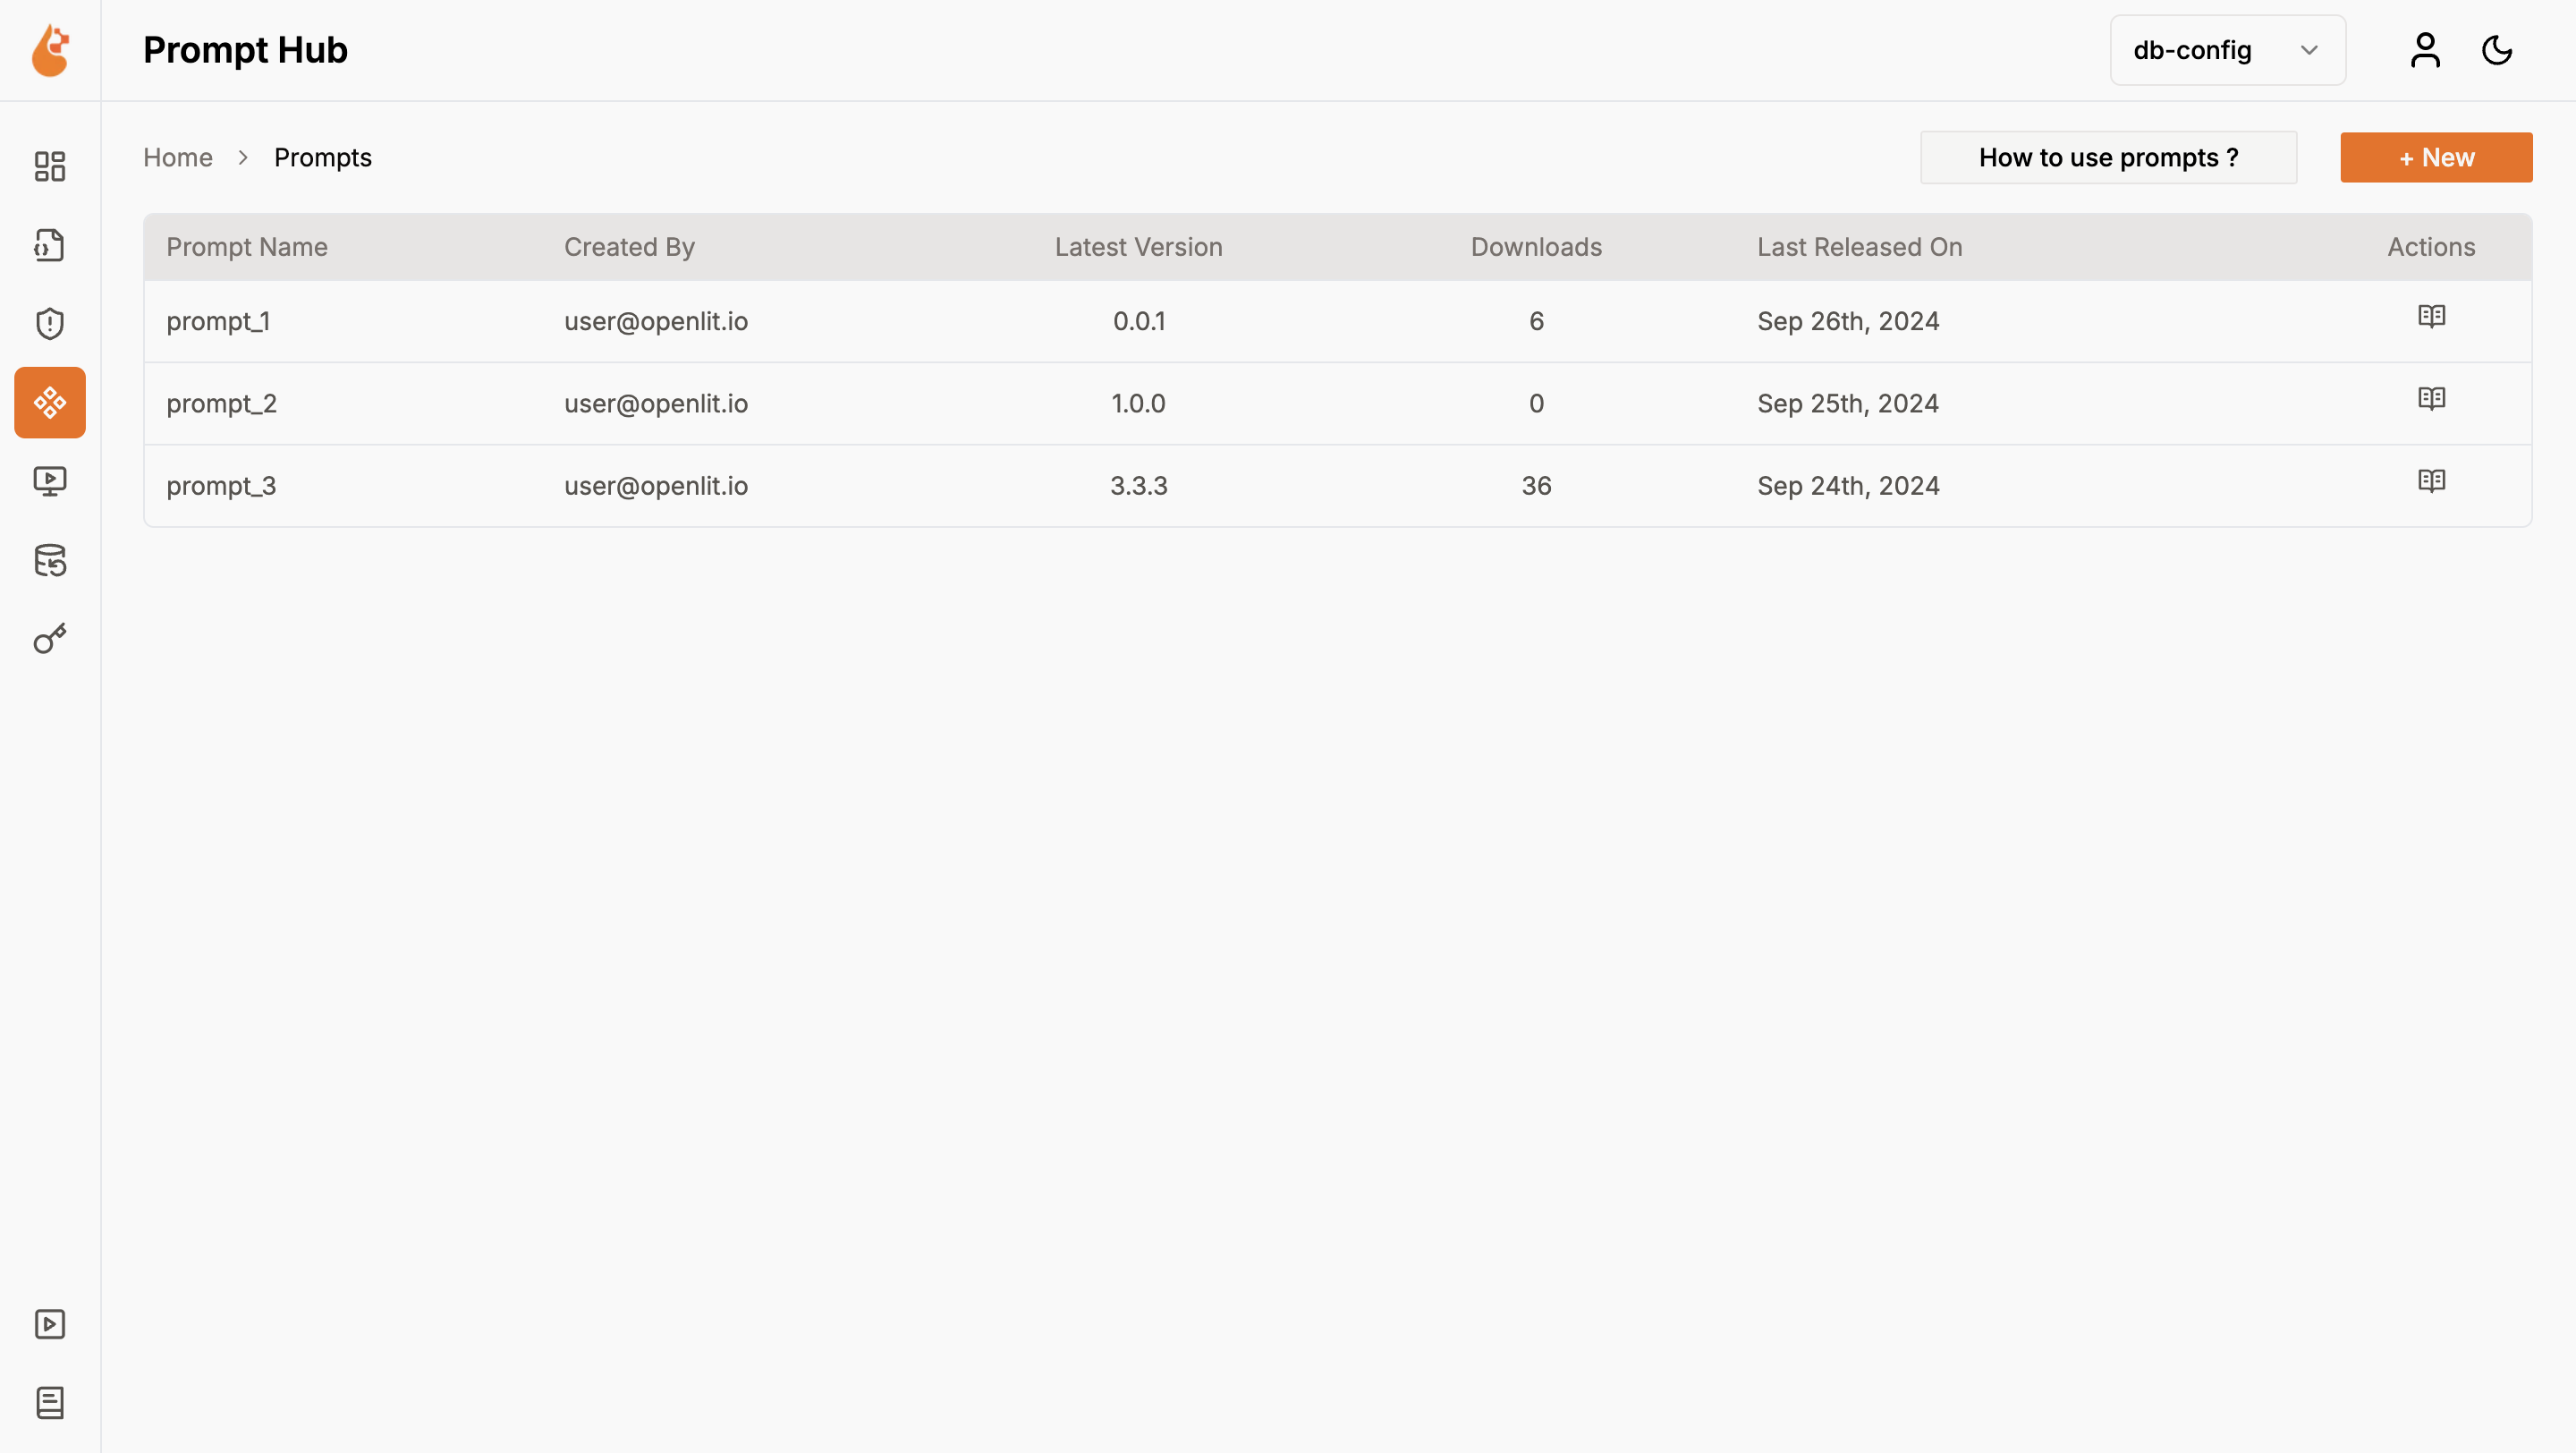Open prompt_2 details book icon

coord(2431,399)
